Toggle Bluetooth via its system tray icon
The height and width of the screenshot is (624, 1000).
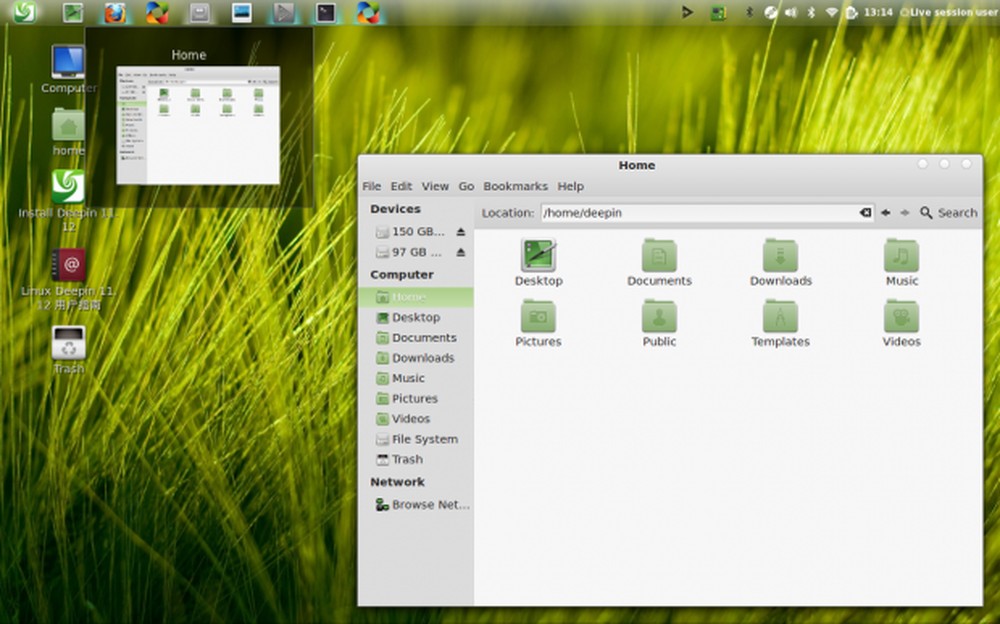pyautogui.click(x=810, y=12)
